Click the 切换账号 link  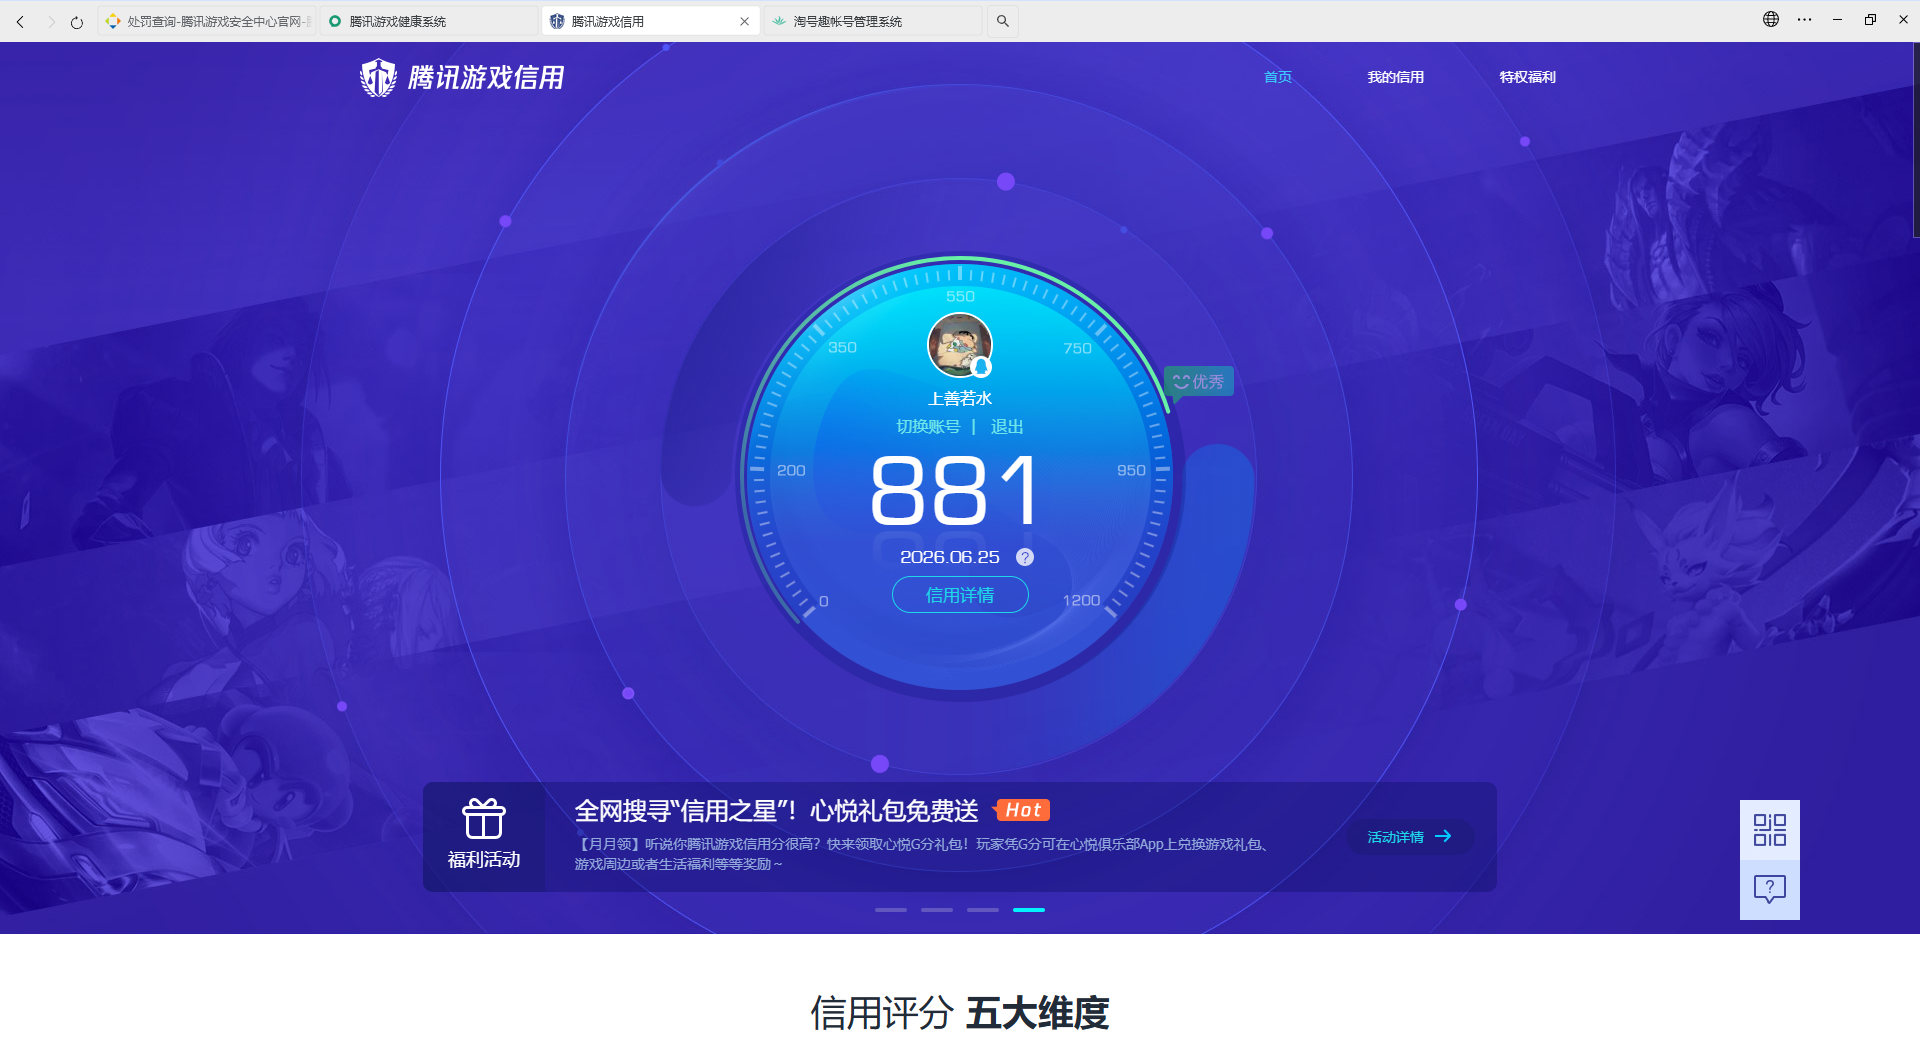[x=928, y=427]
